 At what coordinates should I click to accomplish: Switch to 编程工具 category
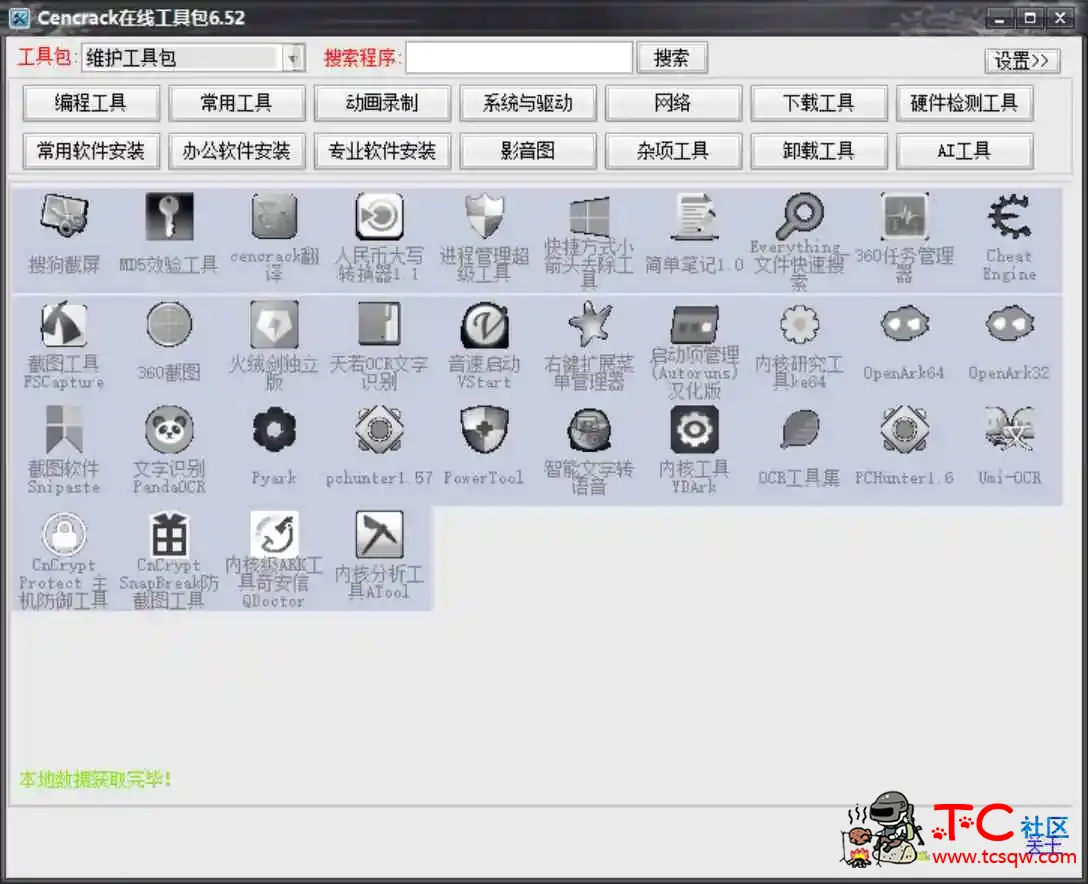(91, 103)
